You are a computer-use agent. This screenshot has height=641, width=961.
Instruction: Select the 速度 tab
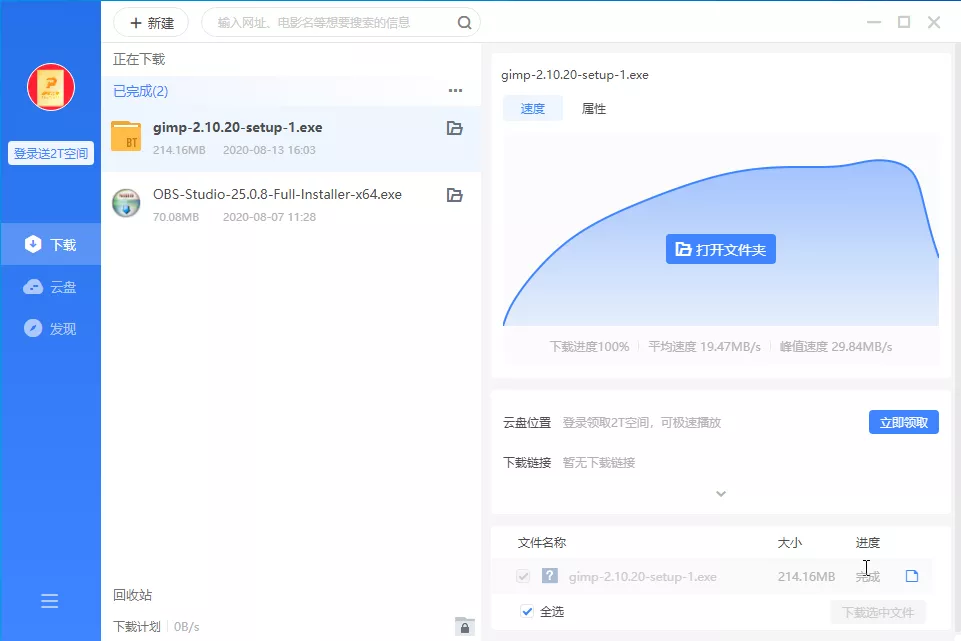(x=533, y=108)
